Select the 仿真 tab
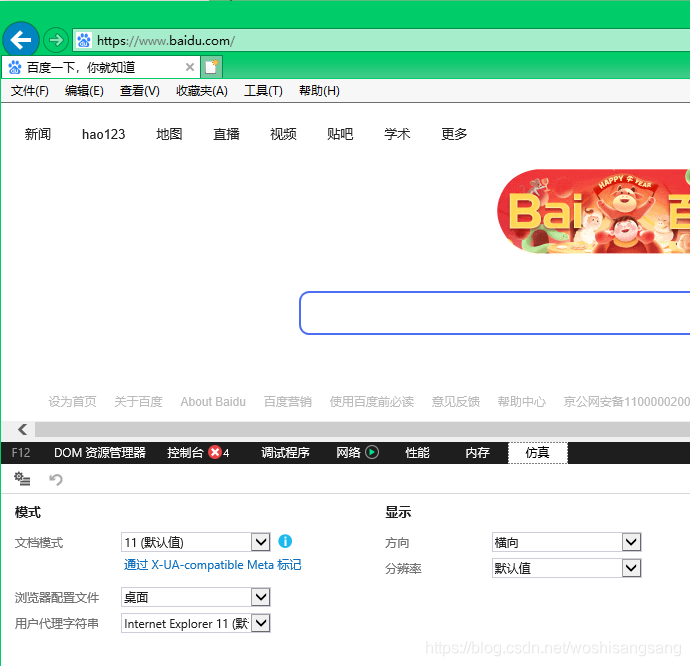The width and height of the screenshot is (690, 666). coord(538,453)
